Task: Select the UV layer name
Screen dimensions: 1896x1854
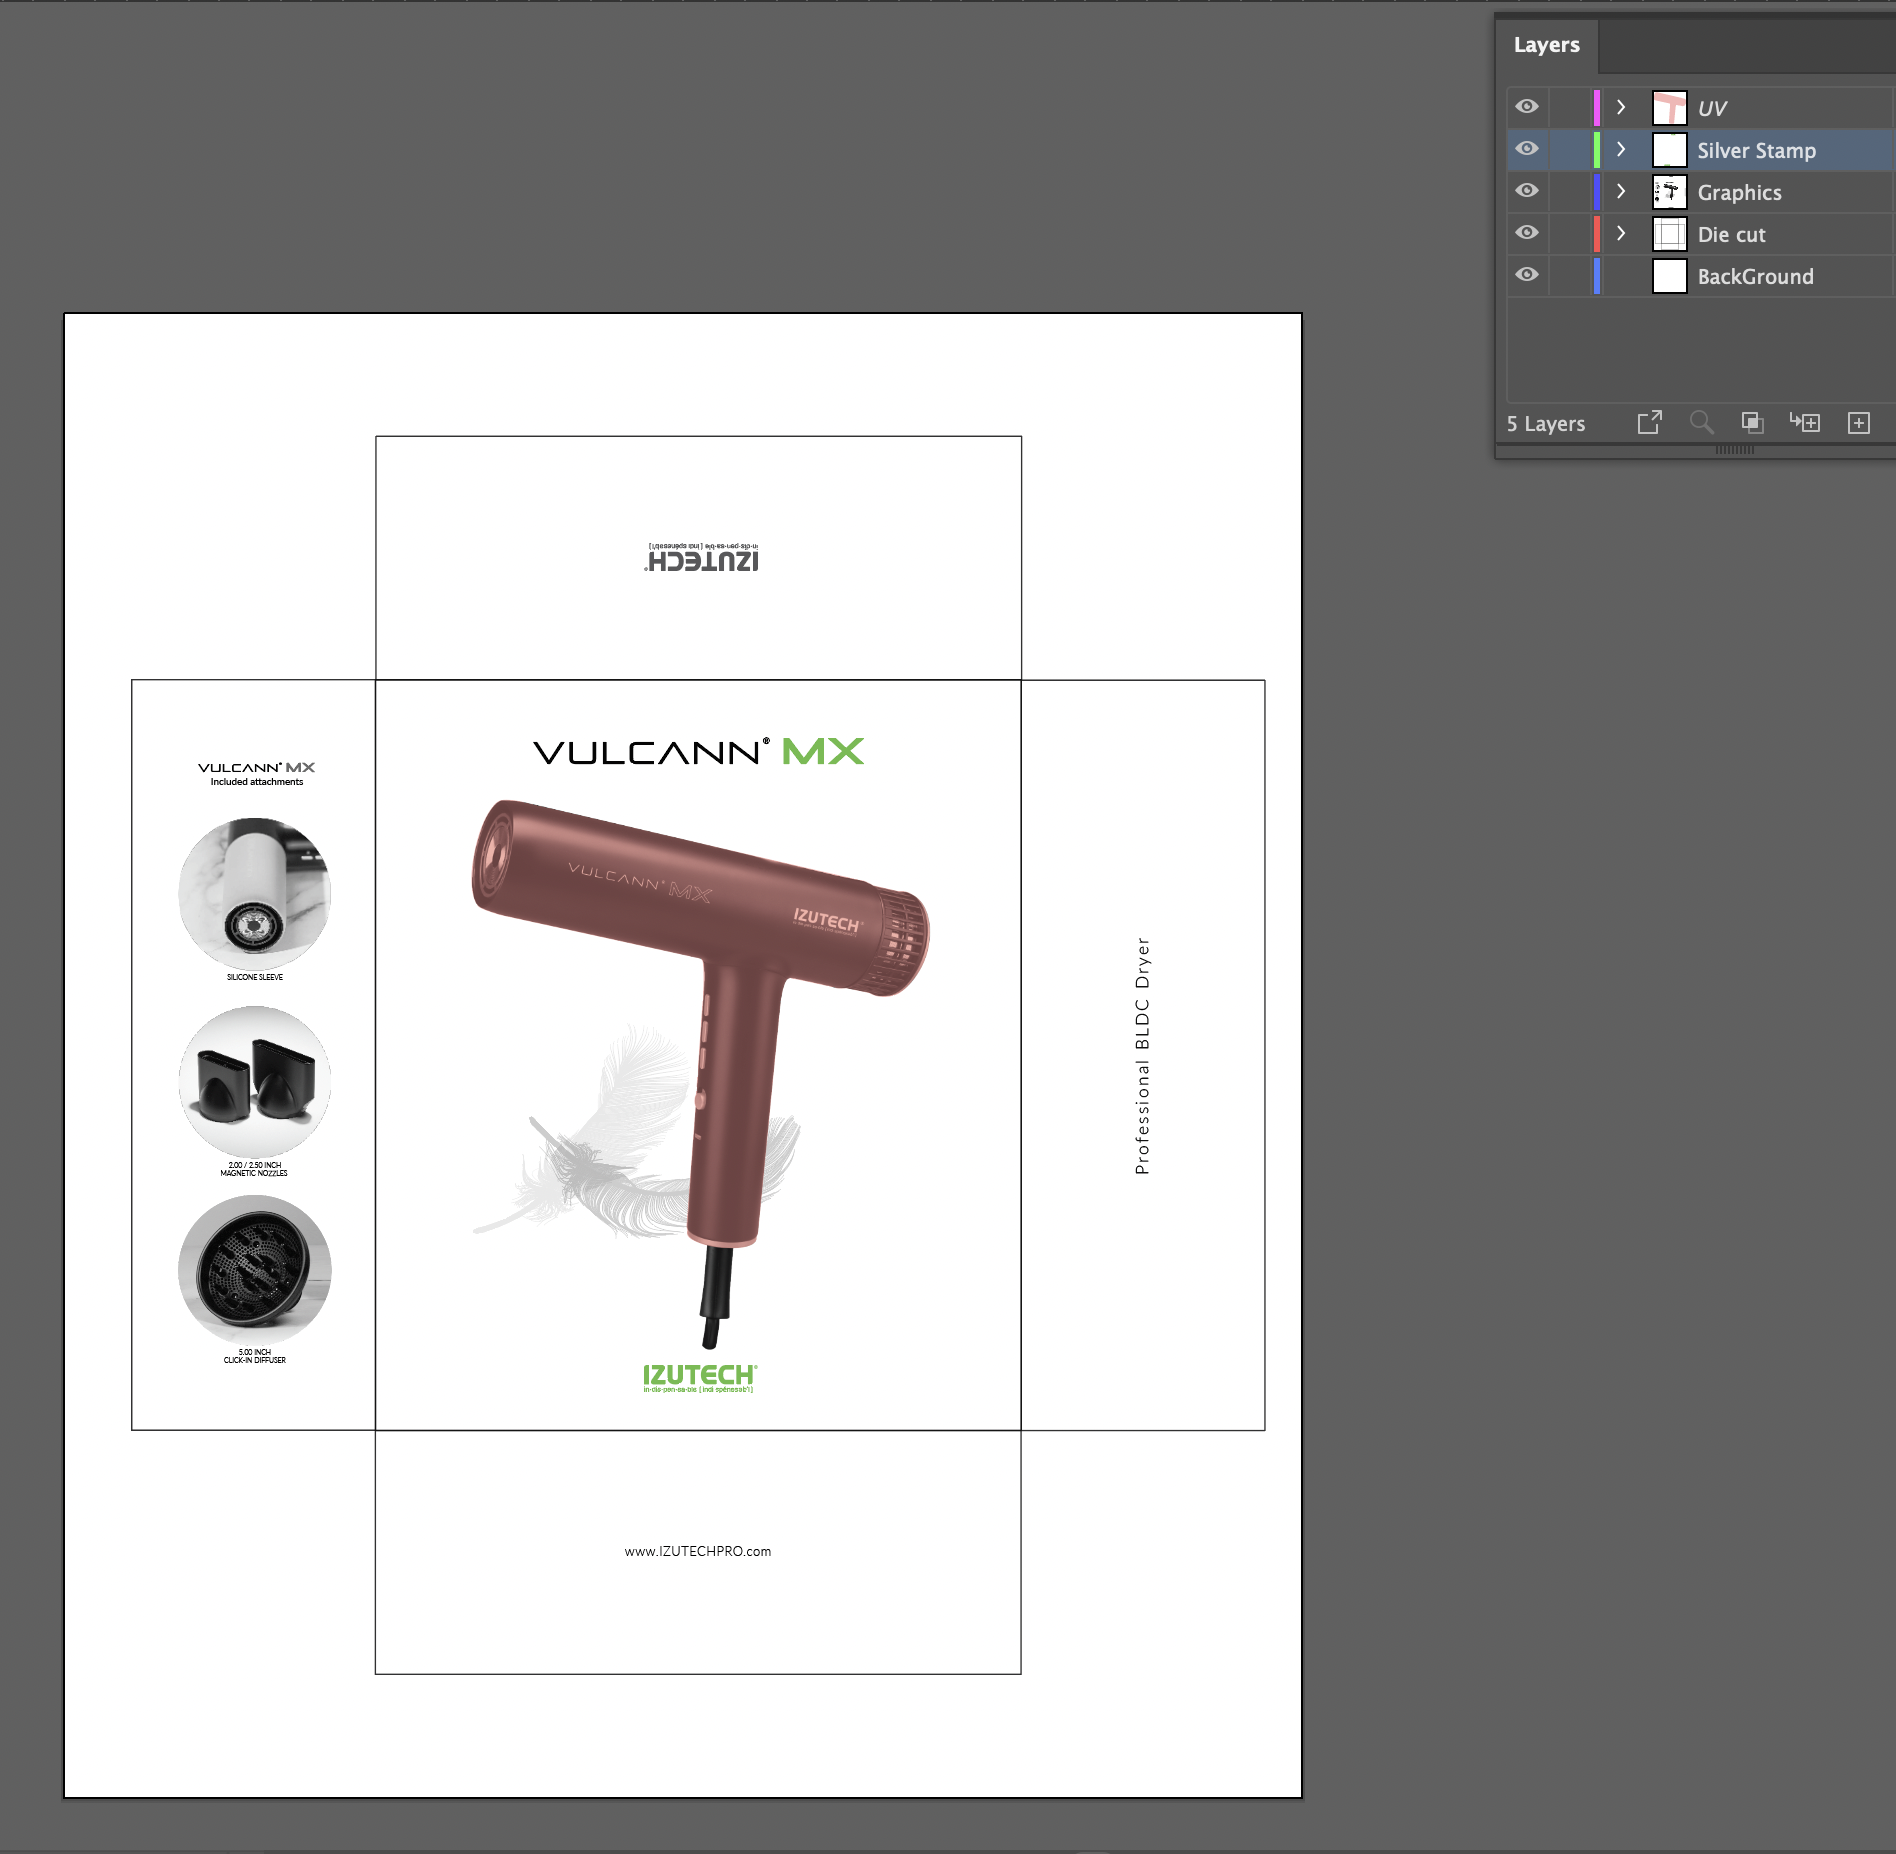Action: click(1712, 108)
